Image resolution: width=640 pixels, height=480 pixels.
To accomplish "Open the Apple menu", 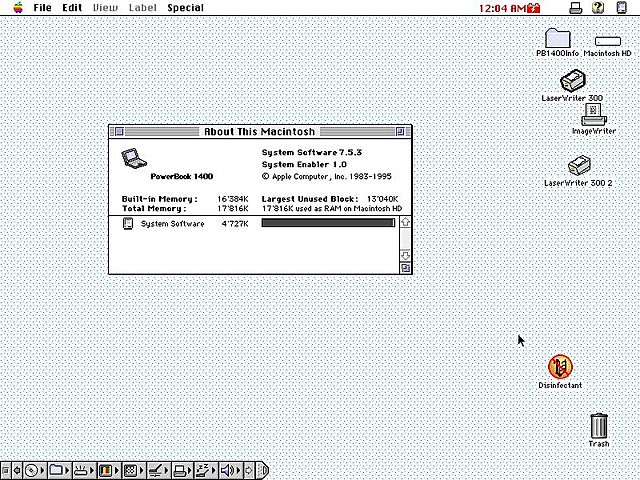I will 18,7.
